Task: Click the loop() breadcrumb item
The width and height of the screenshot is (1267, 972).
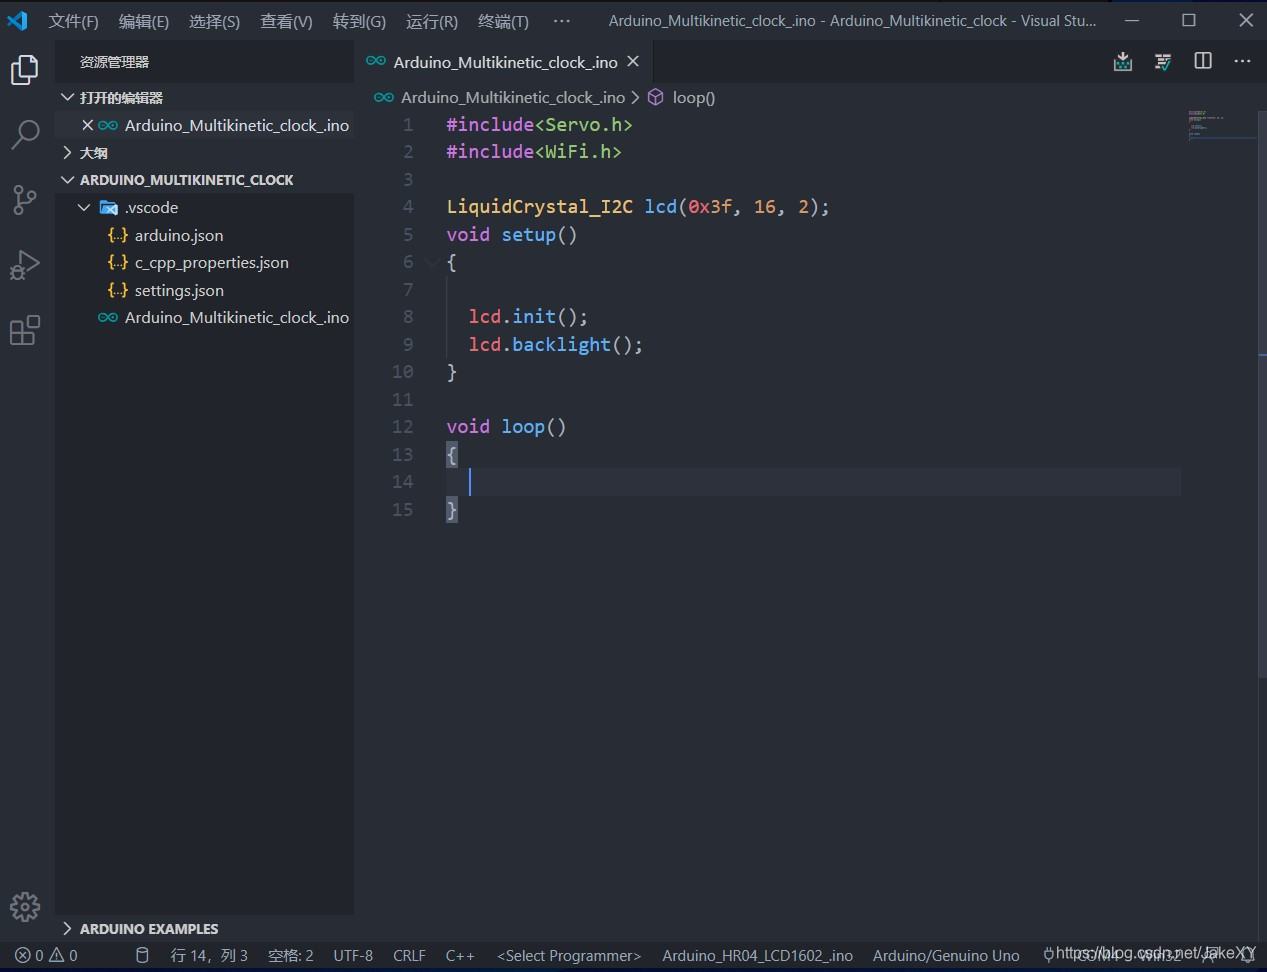Action: coord(694,97)
